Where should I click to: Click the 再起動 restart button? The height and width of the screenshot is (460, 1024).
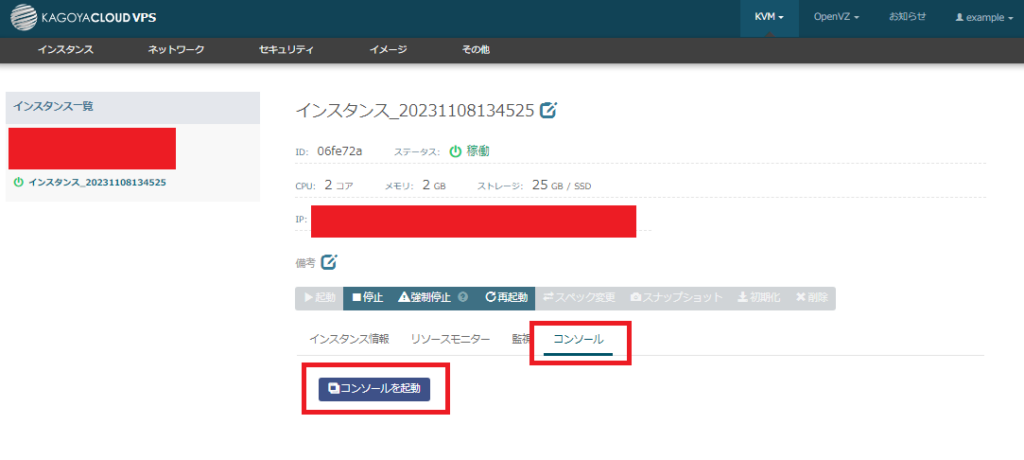point(505,298)
